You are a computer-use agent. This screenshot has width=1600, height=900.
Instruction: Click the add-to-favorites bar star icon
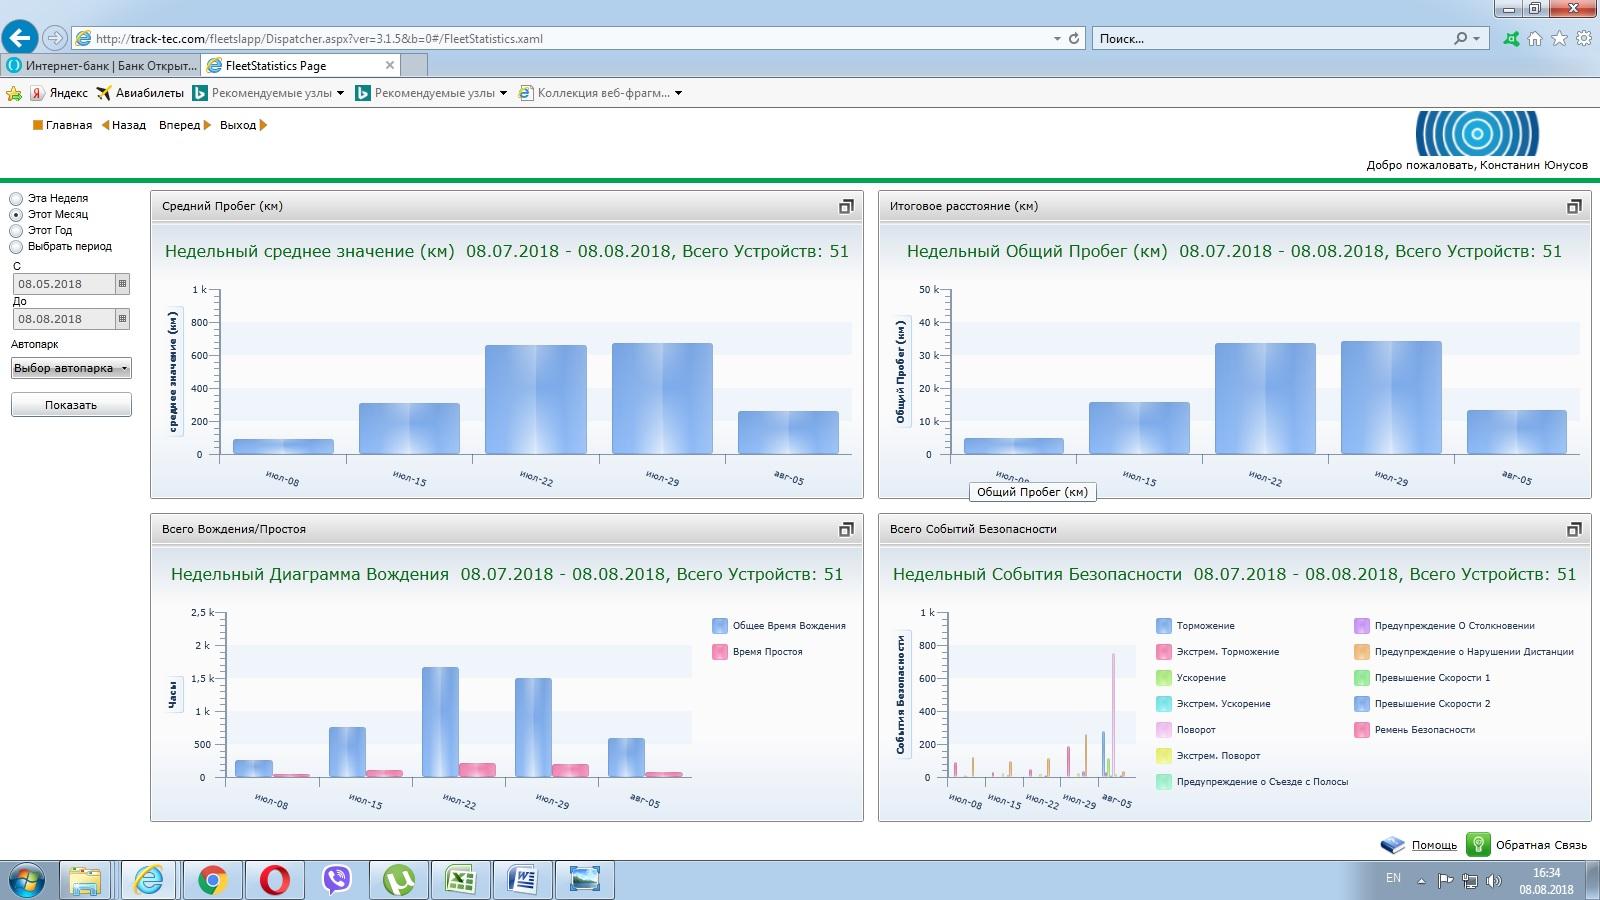(14, 93)
